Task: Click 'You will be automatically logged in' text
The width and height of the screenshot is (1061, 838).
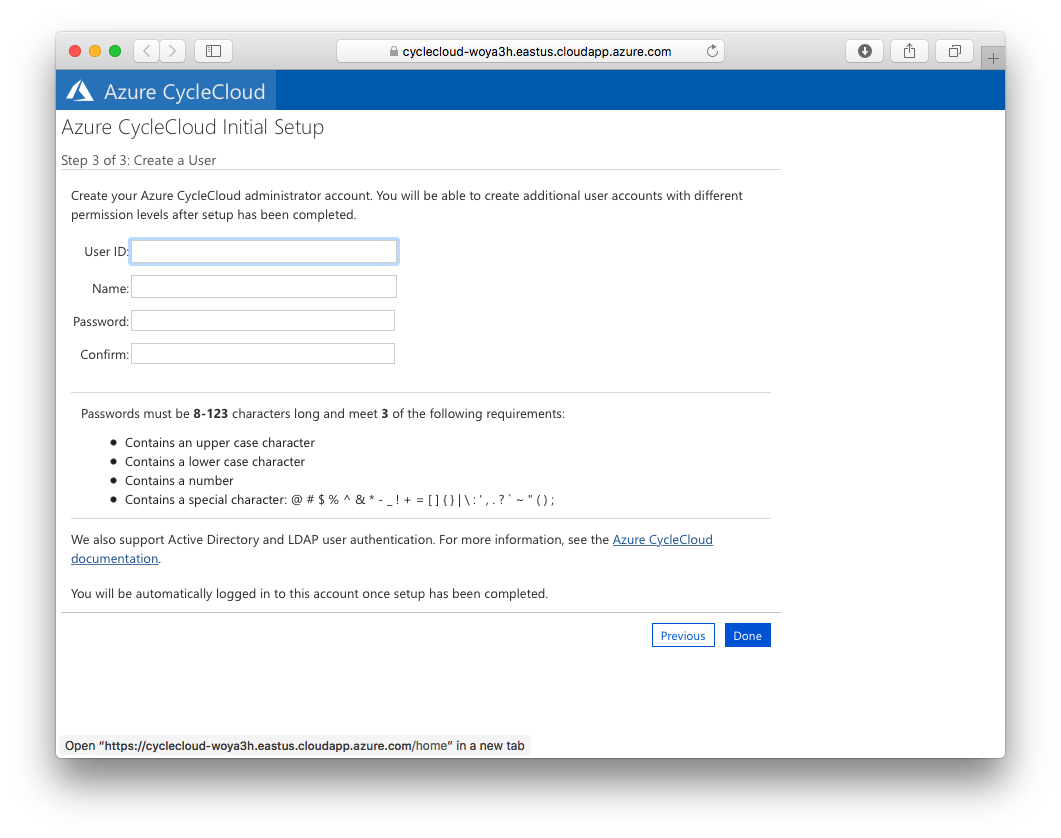Action: 309,594
